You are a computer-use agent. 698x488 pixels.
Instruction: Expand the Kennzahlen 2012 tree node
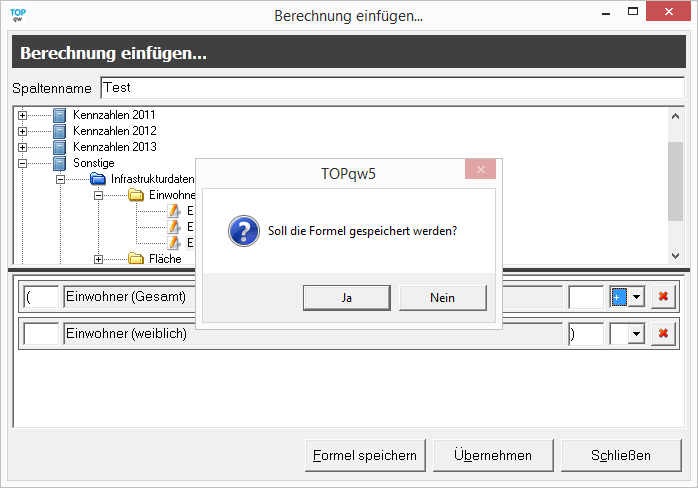point(22,131)
